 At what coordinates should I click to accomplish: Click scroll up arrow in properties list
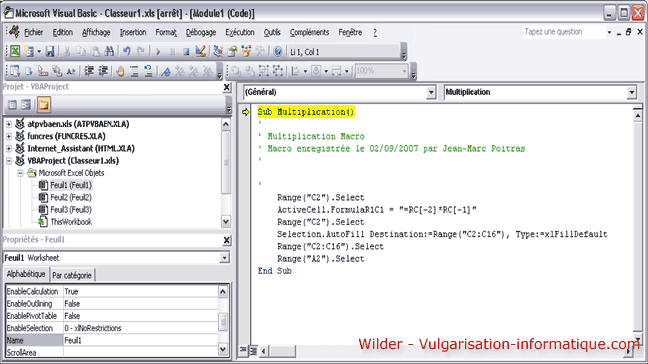pyautogui.click(x=223, y=292)
